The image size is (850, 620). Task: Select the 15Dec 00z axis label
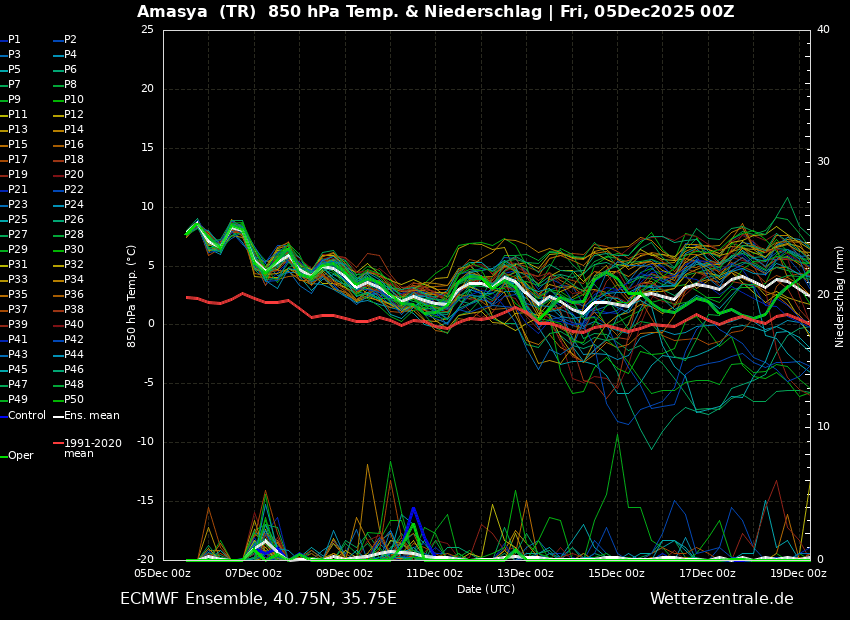617,573
